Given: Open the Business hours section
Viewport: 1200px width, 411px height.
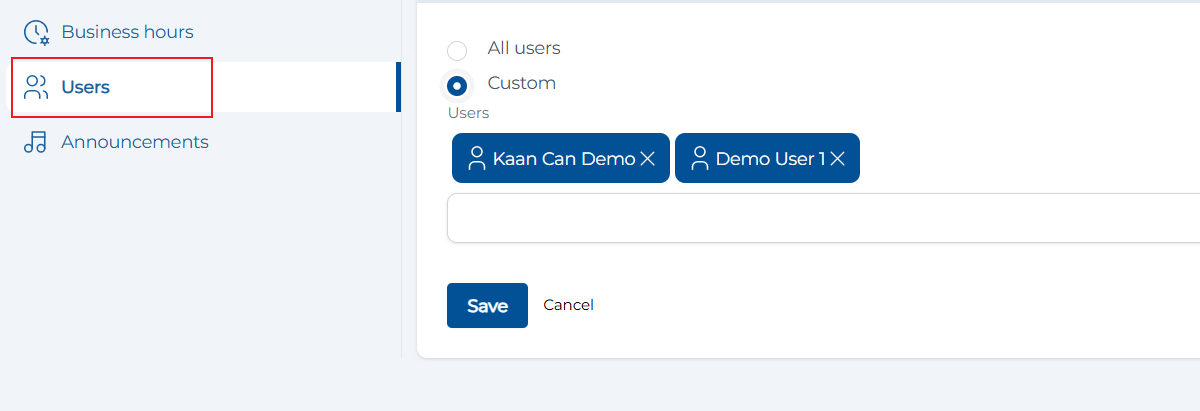Looking at the screenshot, I should (127, 32).
